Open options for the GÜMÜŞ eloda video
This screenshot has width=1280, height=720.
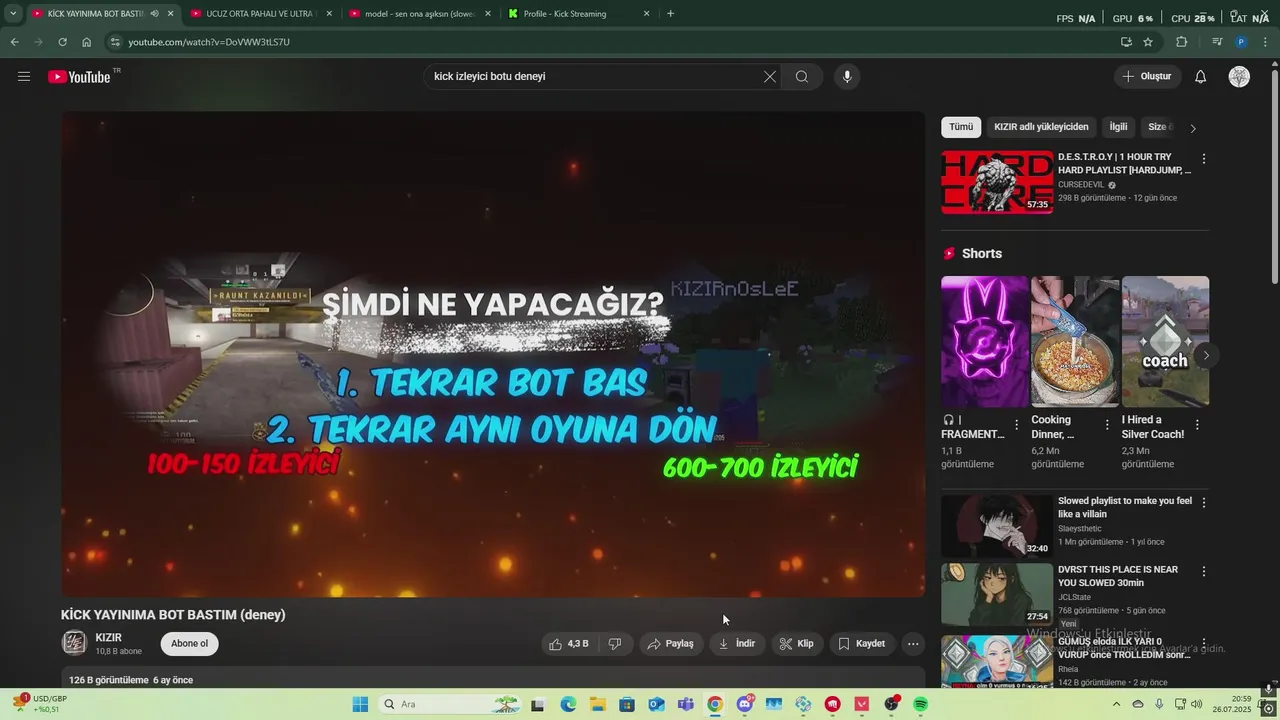point(1204,643)
